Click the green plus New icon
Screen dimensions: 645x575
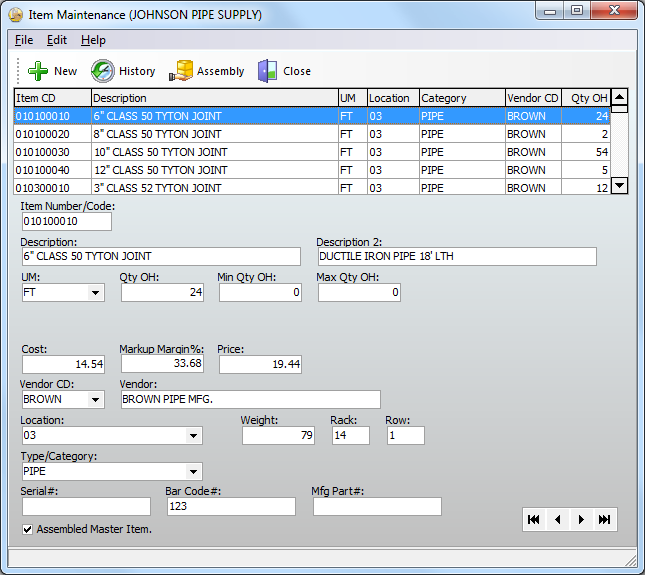38,71
